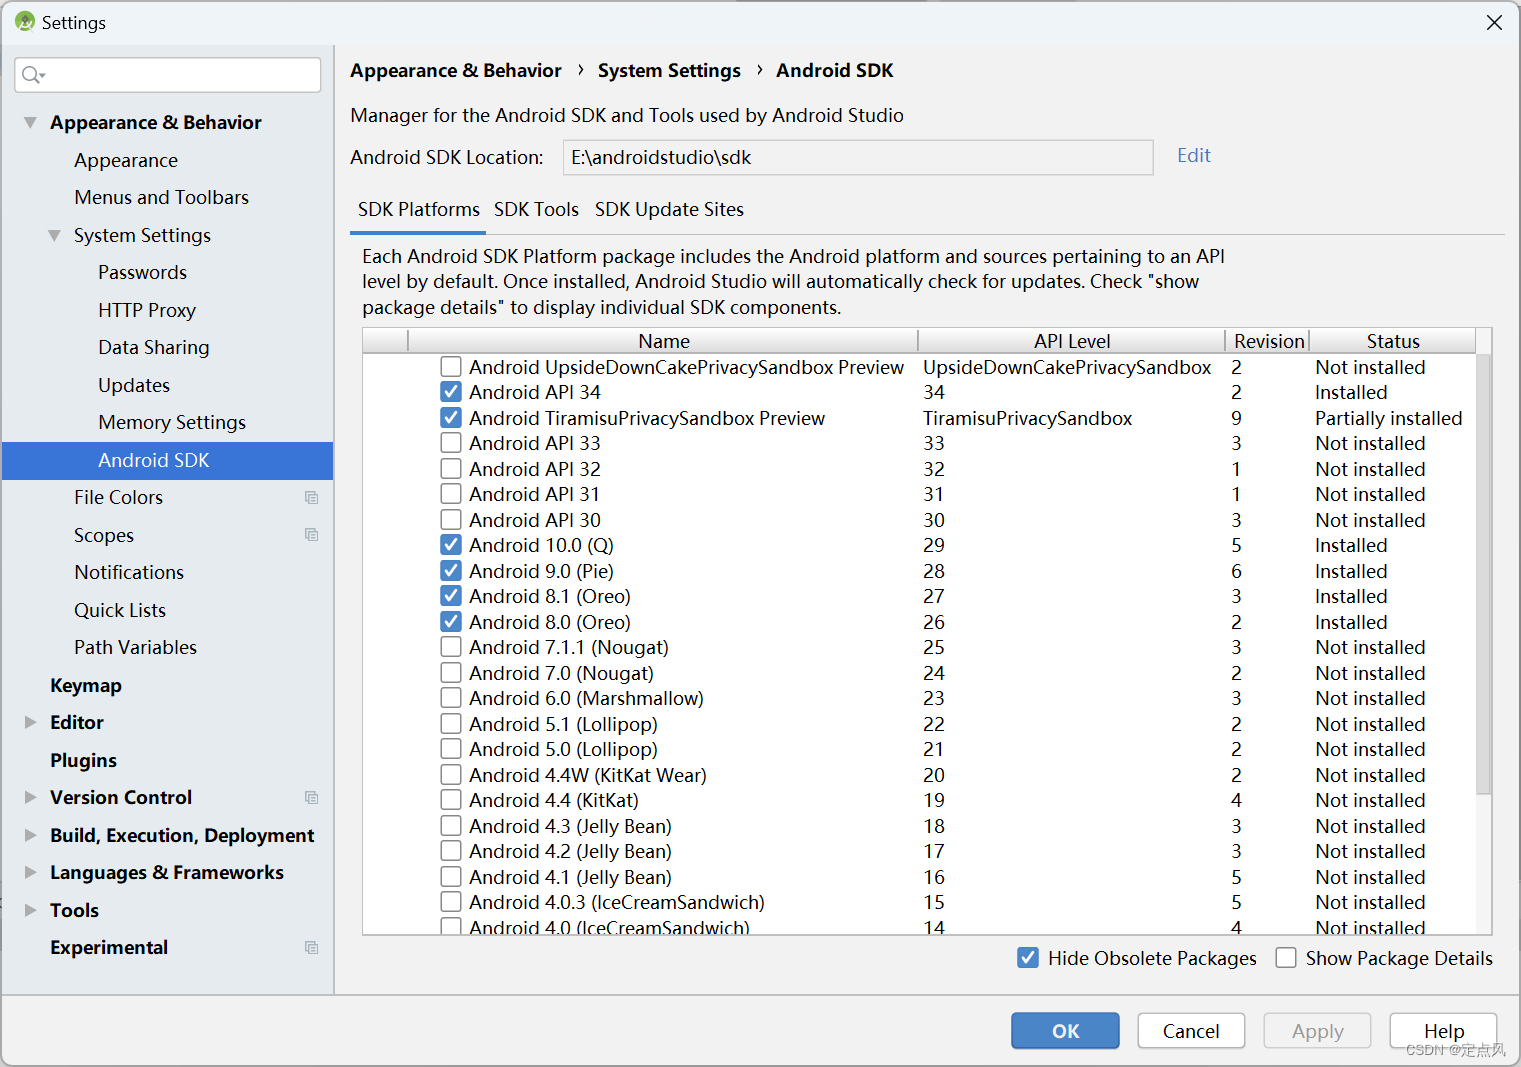Screen dimensions: 1521x1067
Task: Switch to the SDK Tools tab
Action: coord(536,210)
